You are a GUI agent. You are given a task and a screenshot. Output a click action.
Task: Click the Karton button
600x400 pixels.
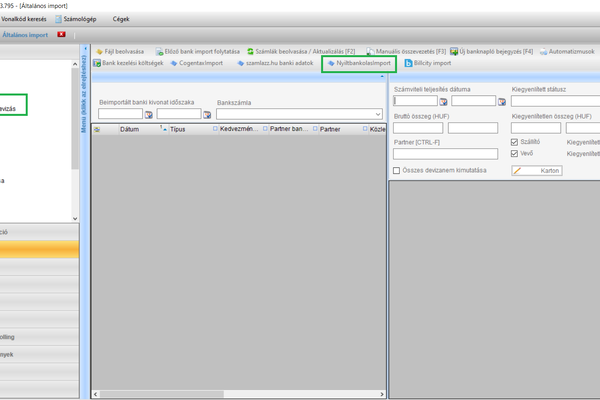[536, 171]
